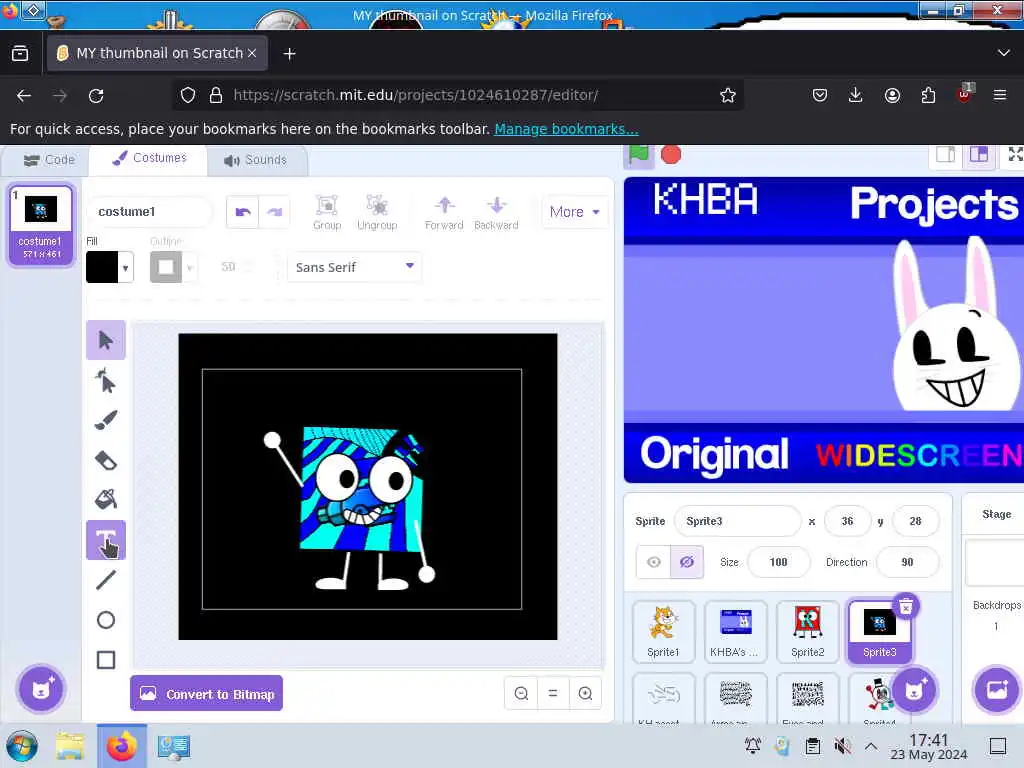Open the Outline color dropdown
This screenshot has height=768, width=1024.
click(190, 268)
